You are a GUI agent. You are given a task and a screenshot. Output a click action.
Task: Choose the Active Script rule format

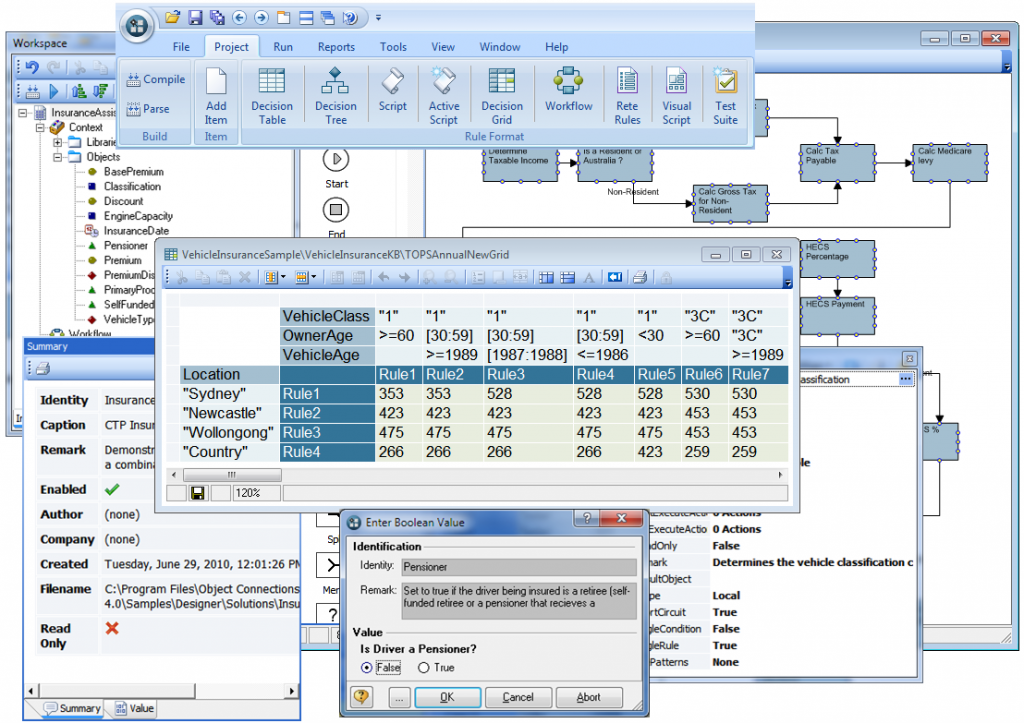pyautogui.click(x=443, y=95)
